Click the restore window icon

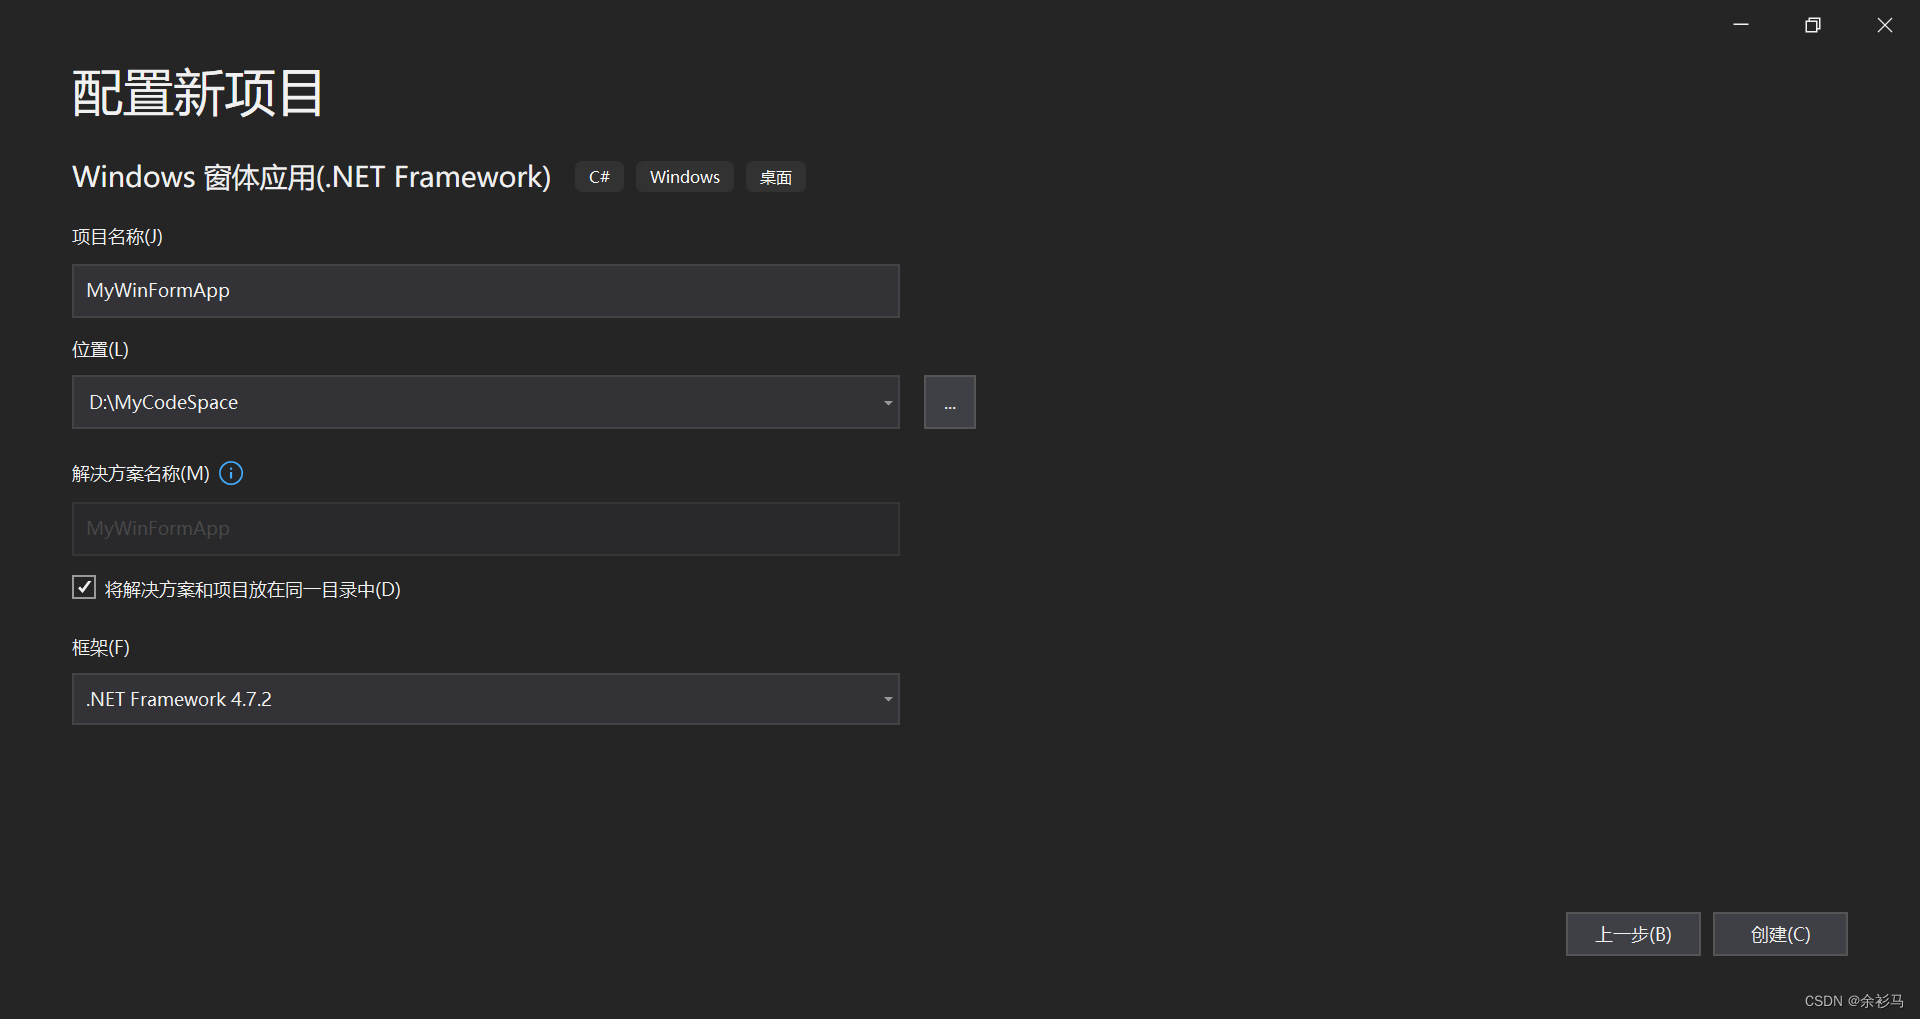pyautogui.click(x=1813, y=24)
